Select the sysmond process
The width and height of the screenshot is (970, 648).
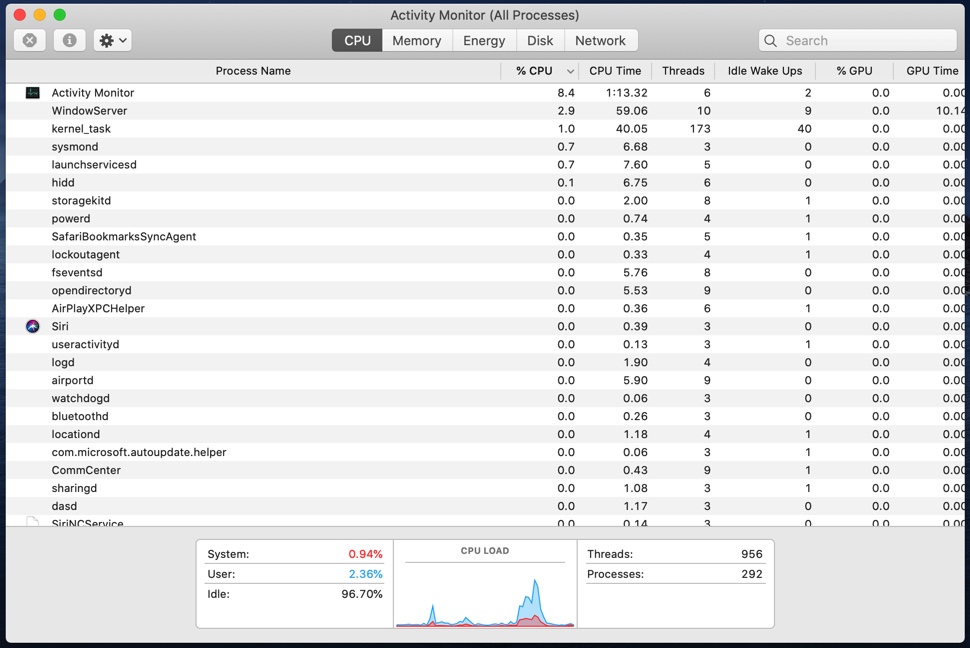tap(485, 147)
